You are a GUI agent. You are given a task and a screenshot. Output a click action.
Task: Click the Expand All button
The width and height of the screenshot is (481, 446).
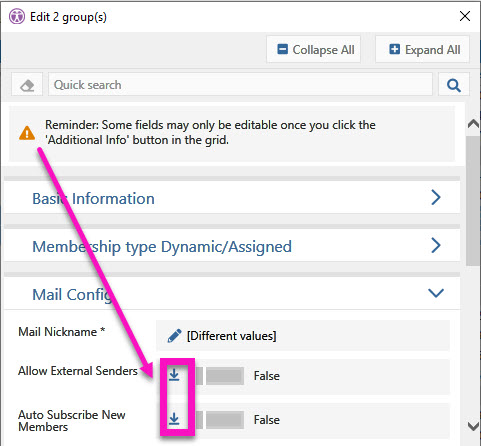(422, 49)
